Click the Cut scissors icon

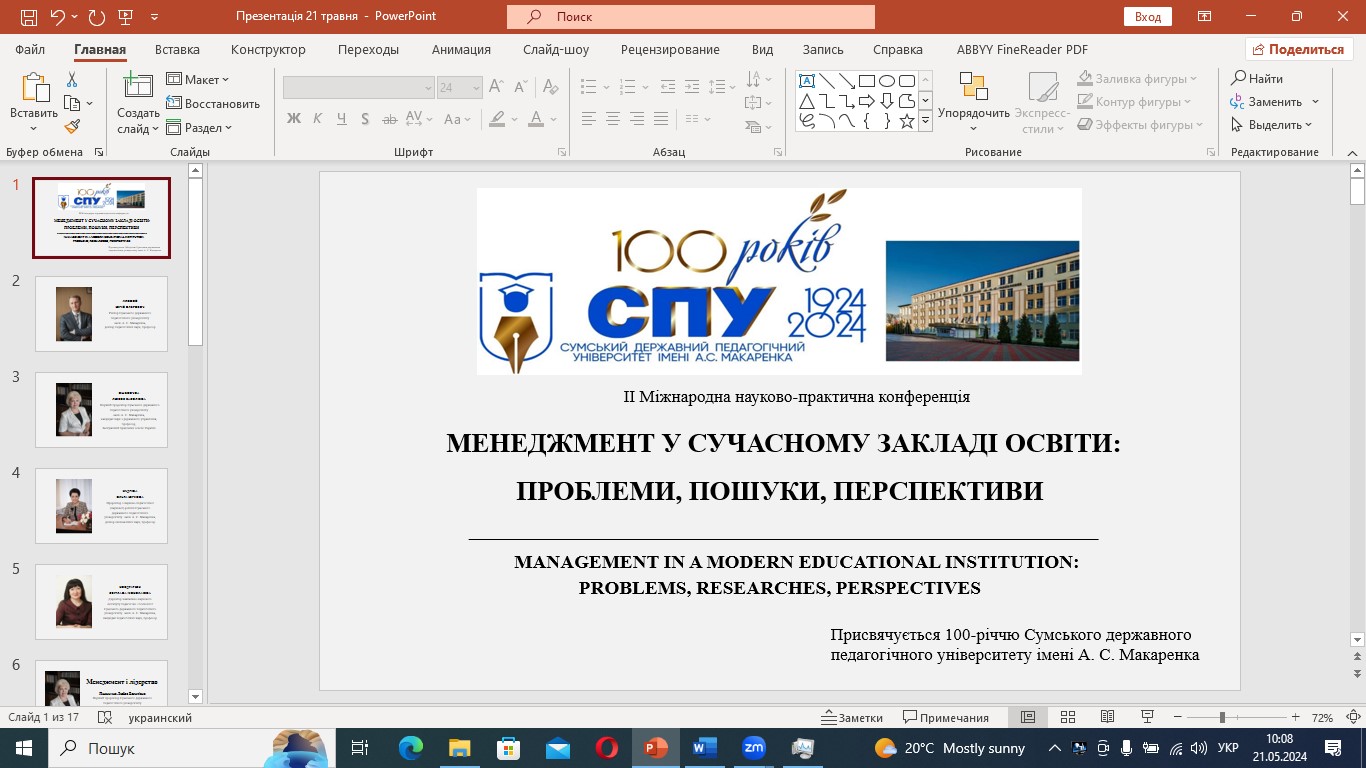72,80
